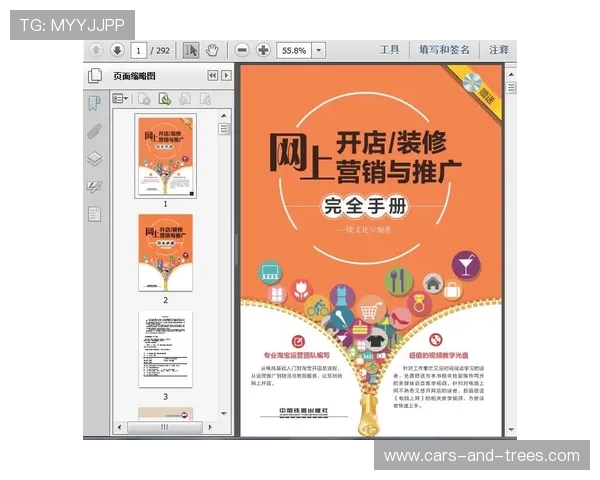
Task: Click the third greyed thumbnail toolbar icon
Action: [185, 99]
